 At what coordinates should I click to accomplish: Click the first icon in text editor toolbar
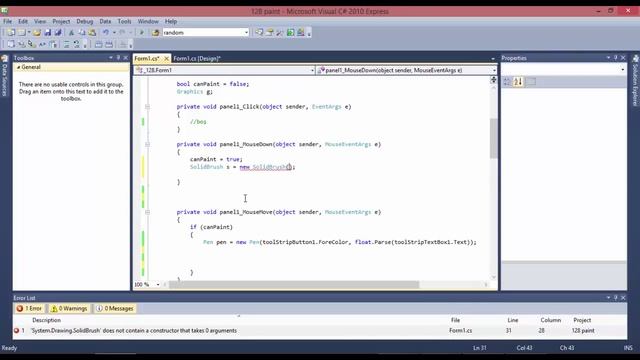(x=11, y=44)
